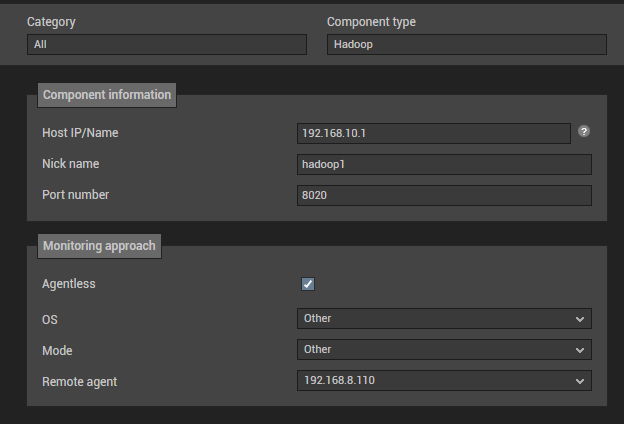Click the chevron arrow on Mode dropdown
The height and width of the screenshot is (424, 624).
[580, 350]
